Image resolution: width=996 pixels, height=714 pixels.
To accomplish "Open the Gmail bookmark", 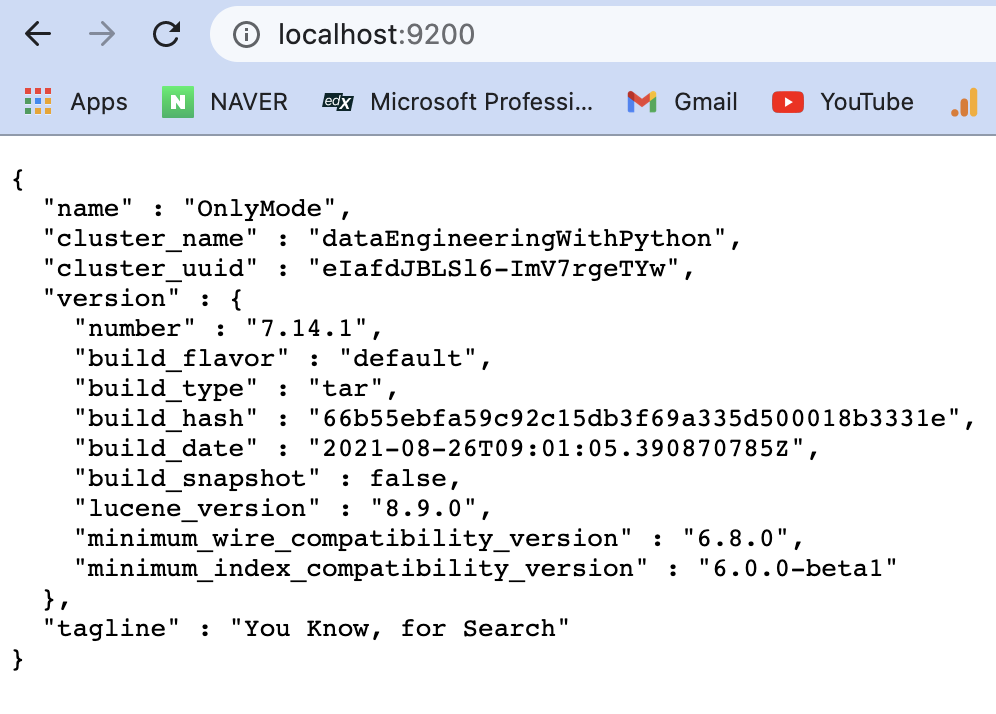I will (682, 102).
